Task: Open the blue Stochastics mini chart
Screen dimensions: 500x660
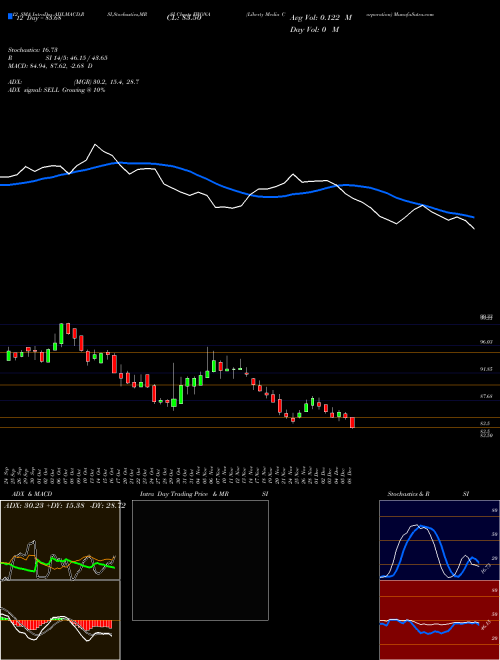Action: 439,540
